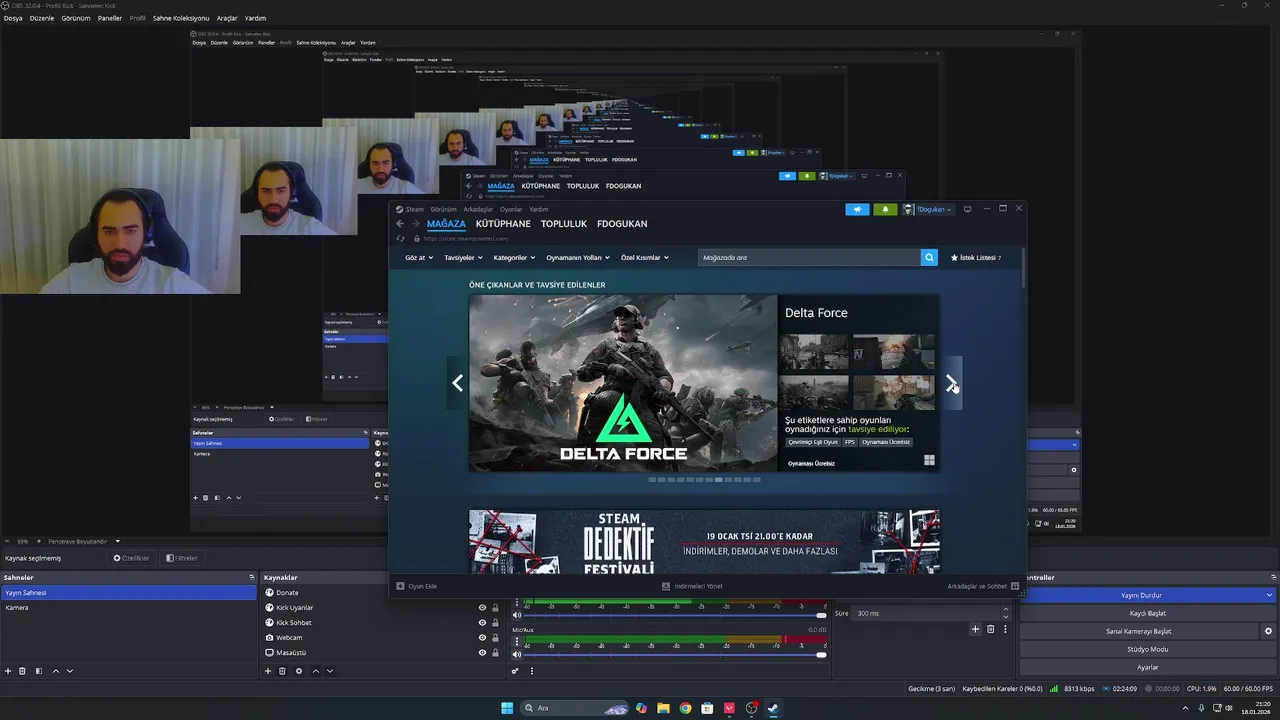Add new scene with plus icon
Viewport: 1280px width, 720px height.
8,671
